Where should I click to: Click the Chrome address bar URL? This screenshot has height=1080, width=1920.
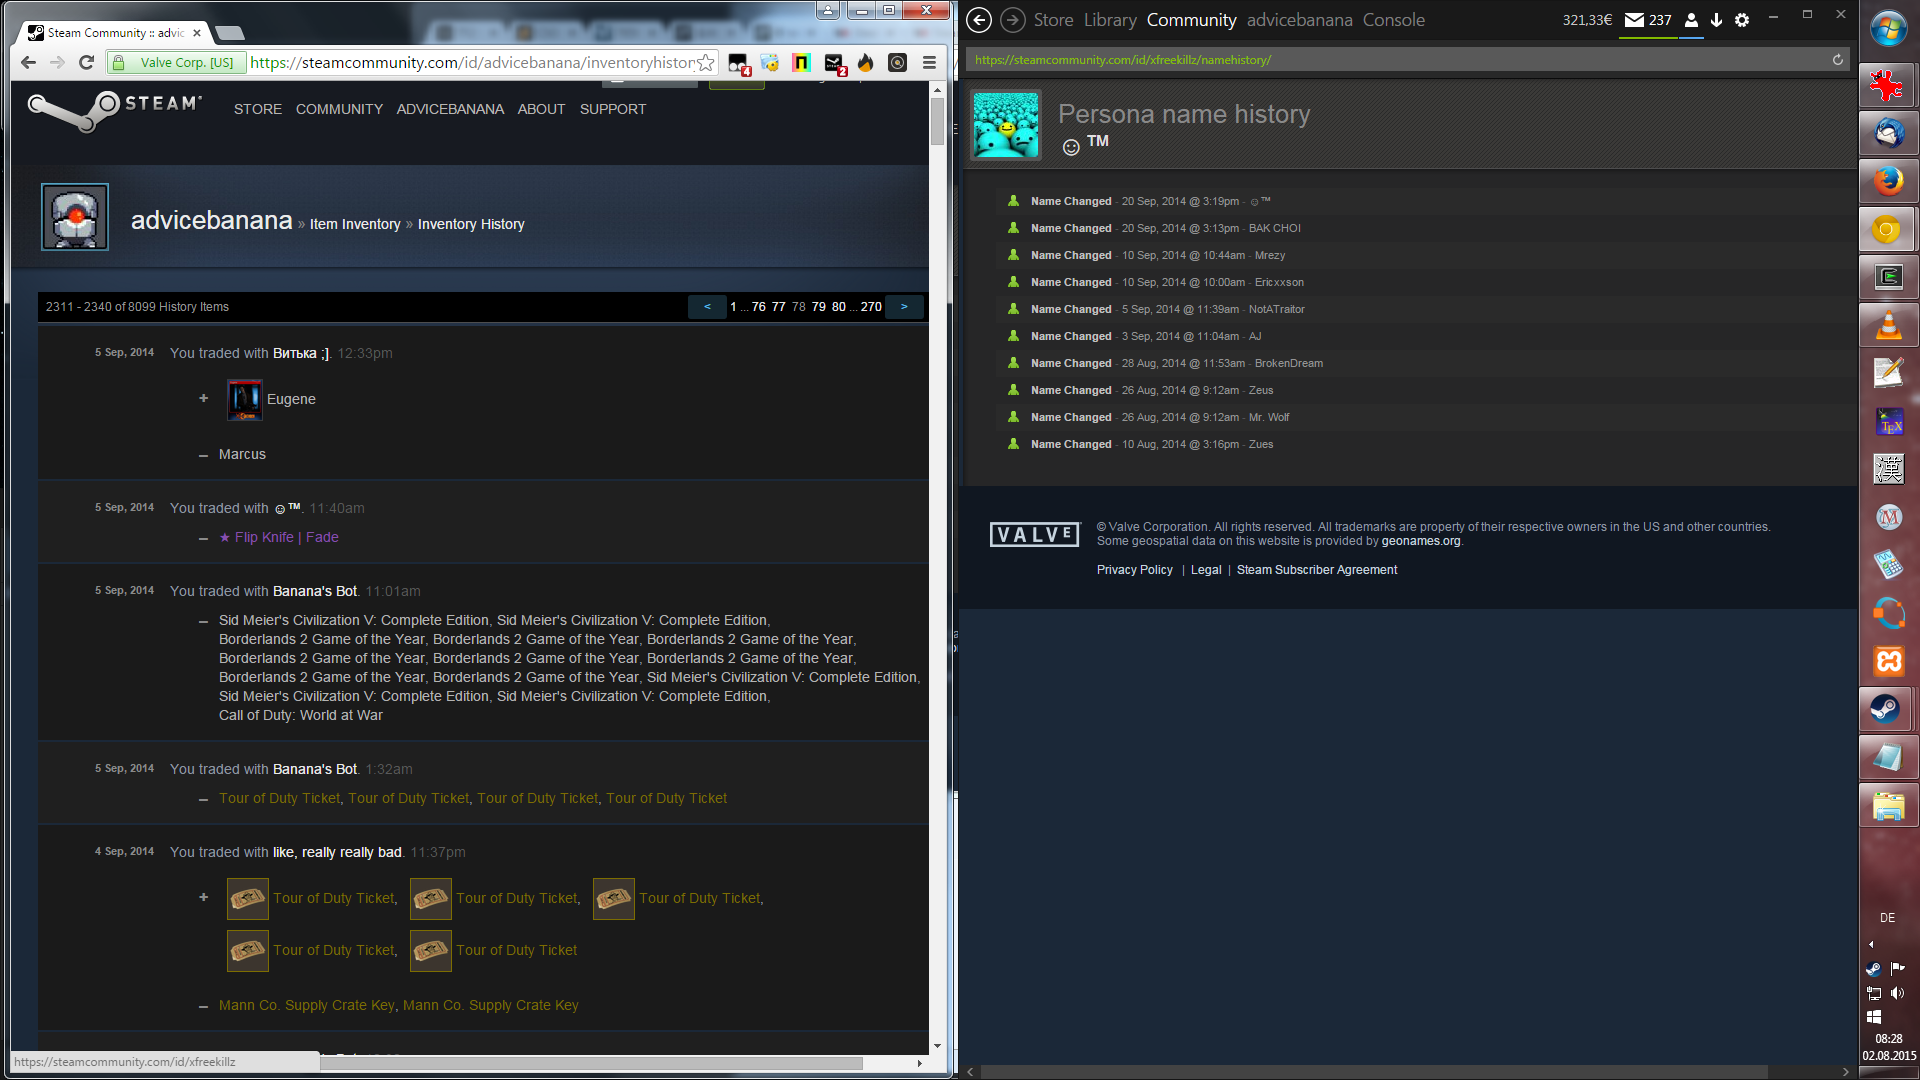tap(470, 63)
